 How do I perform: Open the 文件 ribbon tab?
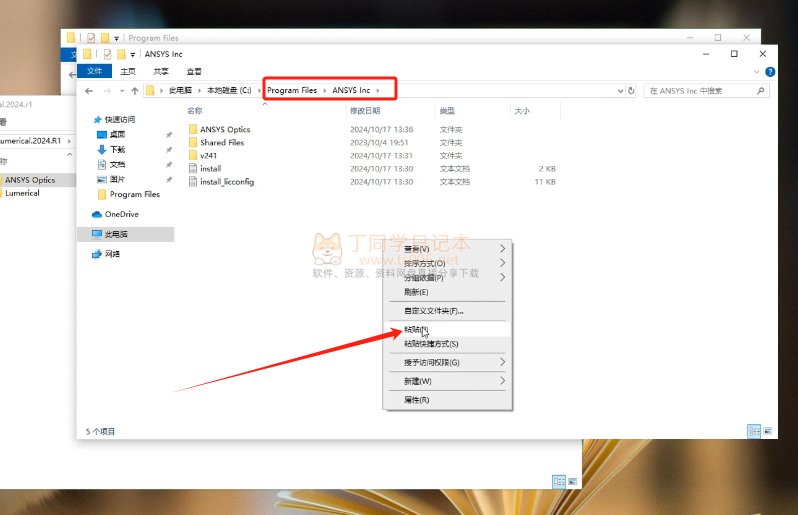tap(95, 72)
